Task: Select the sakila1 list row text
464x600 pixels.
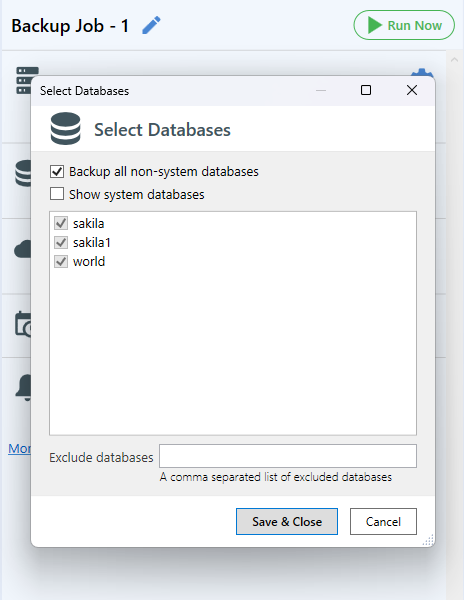Action: [x=92, y=243]
